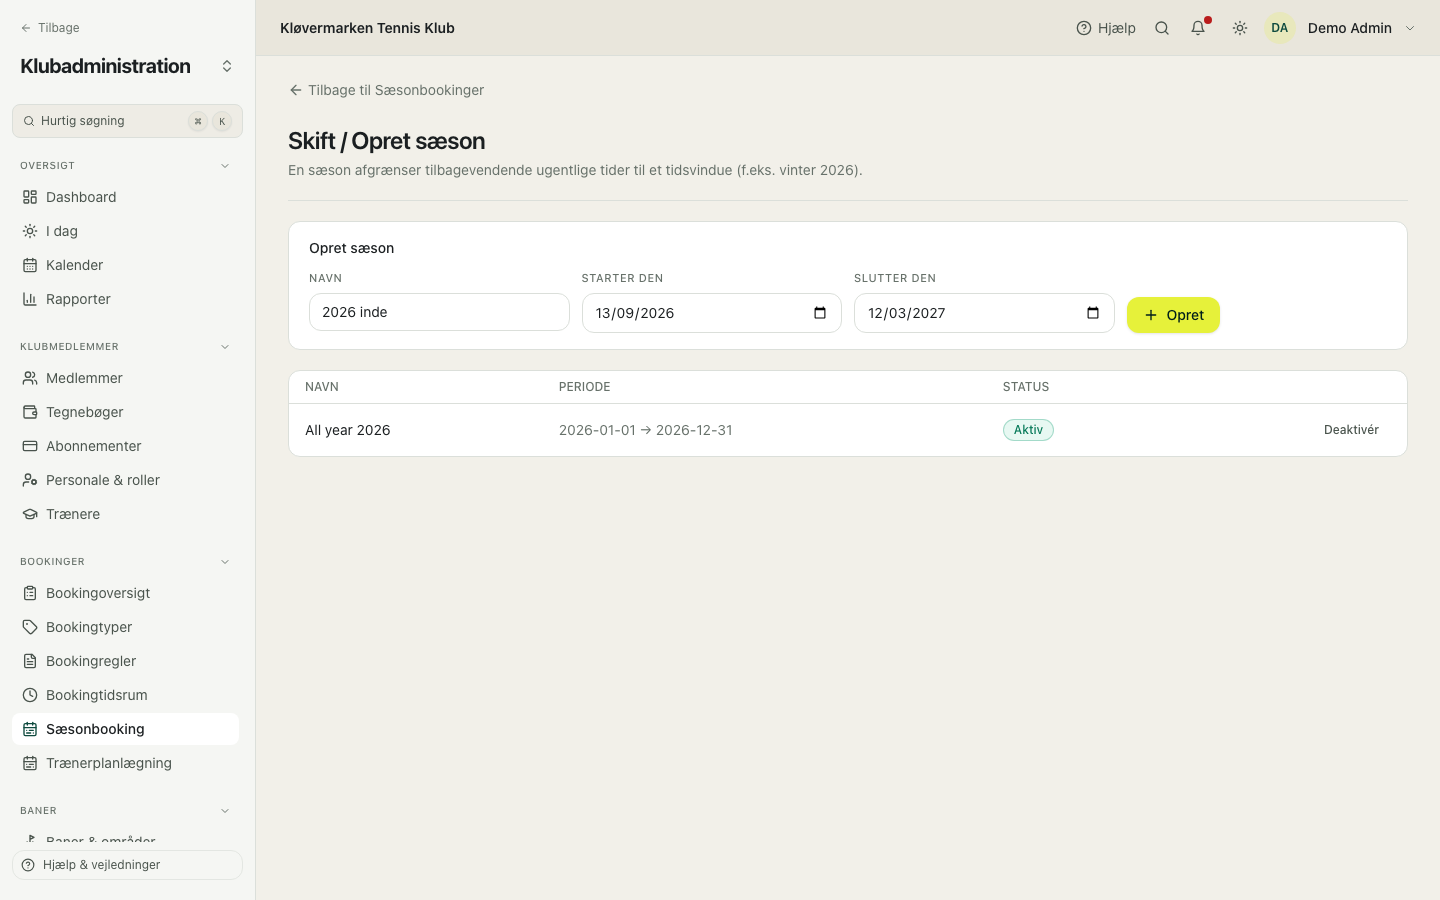Image resolution: width=1440 pixels, height=900 pixels.
Task: Click the Opret button
Action: pos(1173,315)
